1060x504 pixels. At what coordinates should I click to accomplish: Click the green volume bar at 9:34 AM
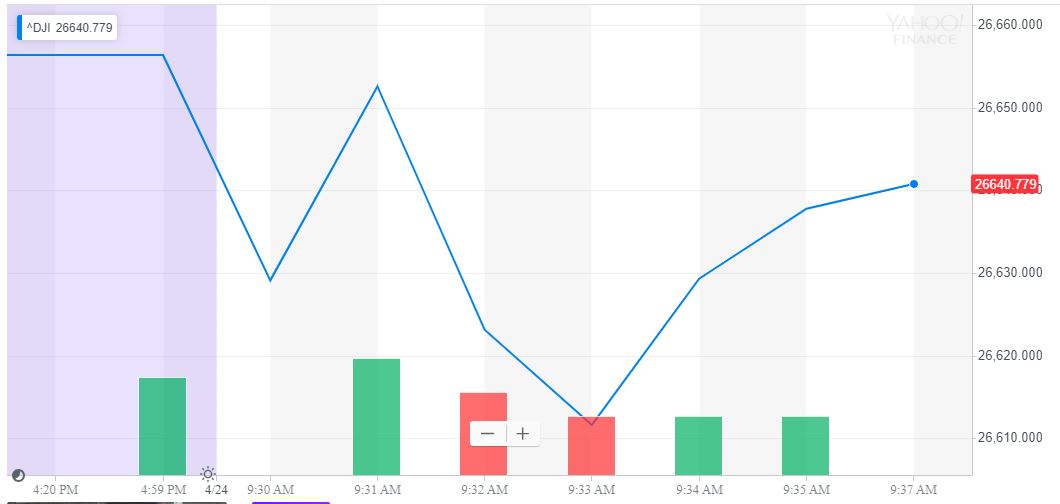tap(698, 446)
